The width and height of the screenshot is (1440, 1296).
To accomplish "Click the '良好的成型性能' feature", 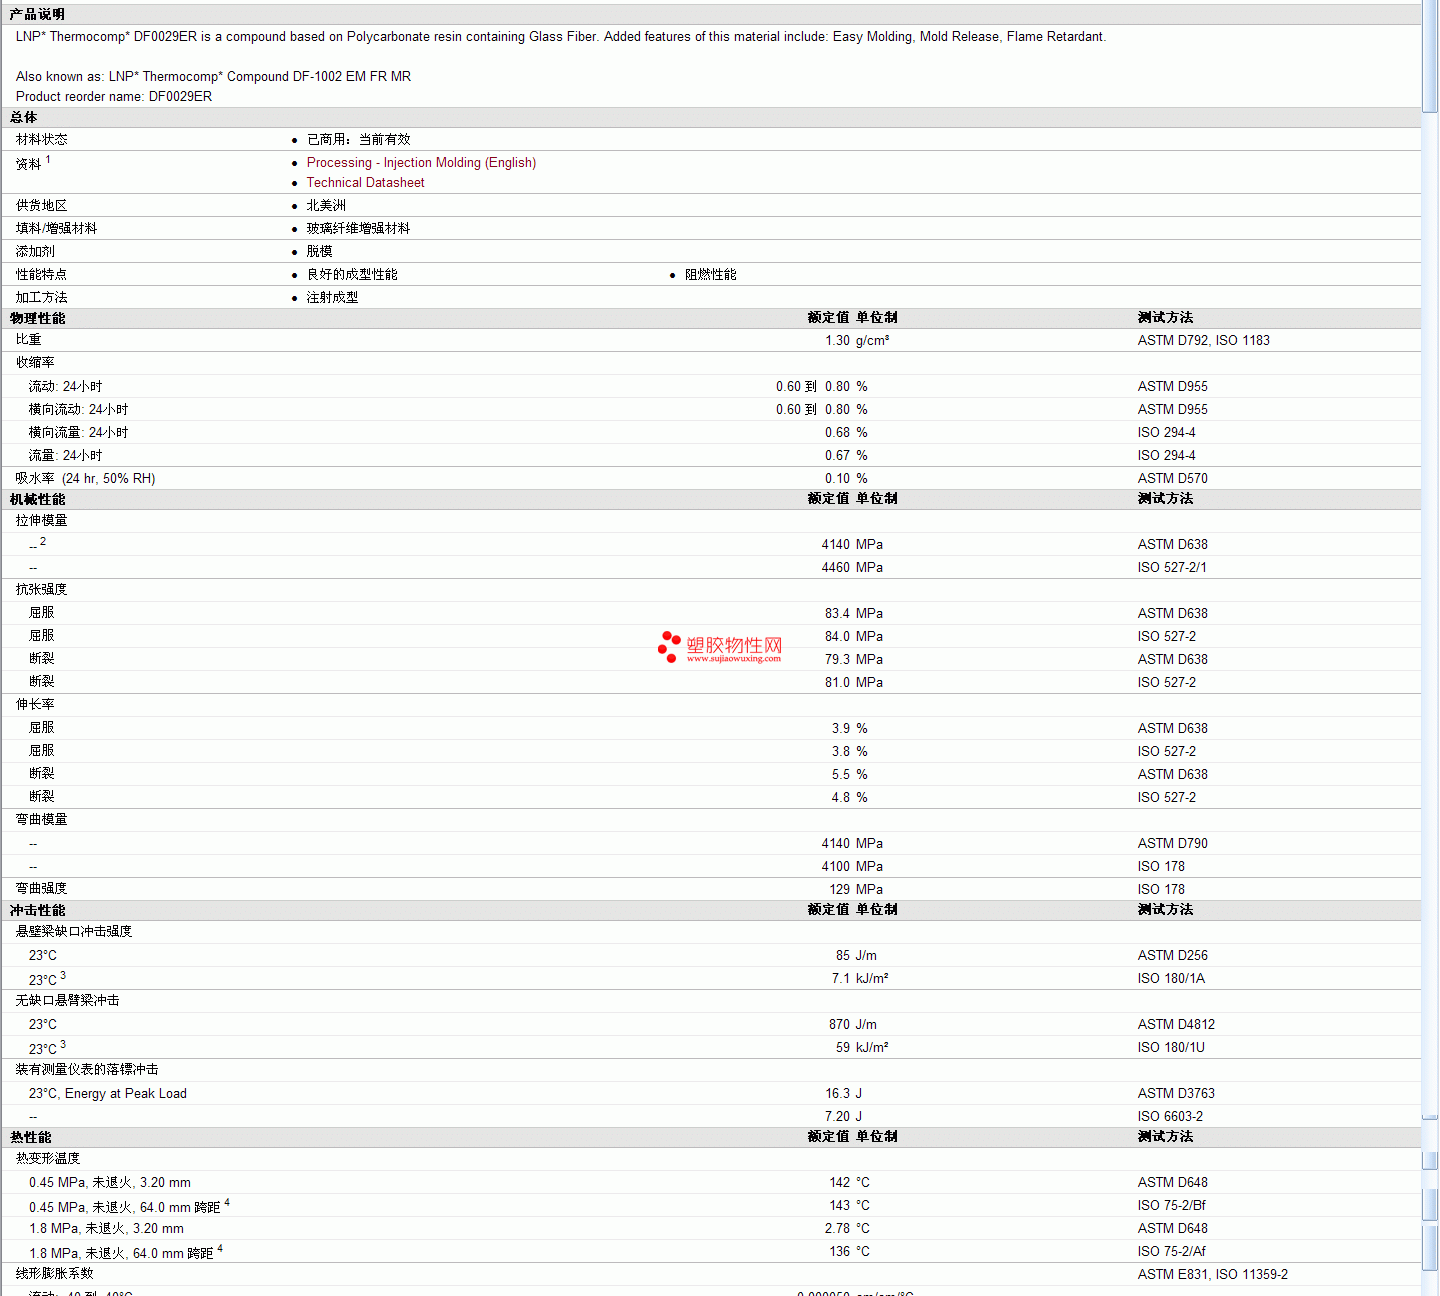I will 352,275.
